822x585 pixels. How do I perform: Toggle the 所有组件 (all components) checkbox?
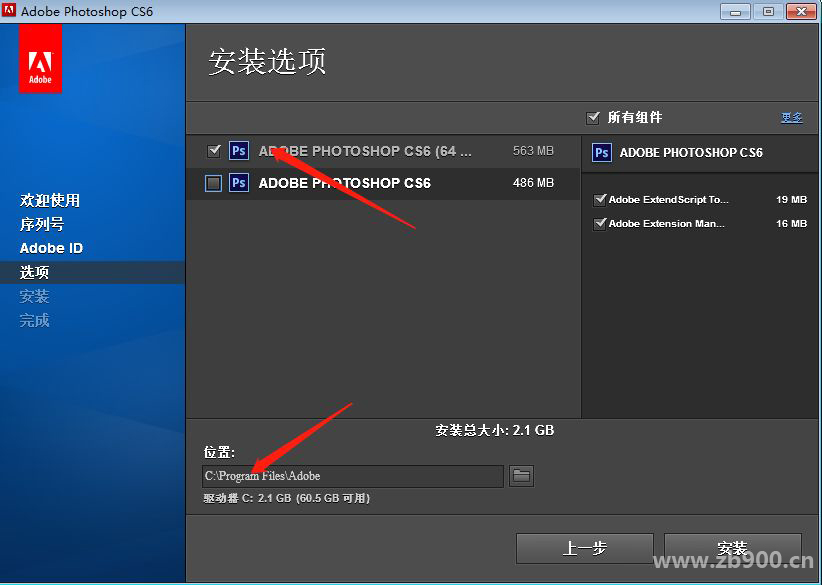pyautogui.click(x=594, y=117)
